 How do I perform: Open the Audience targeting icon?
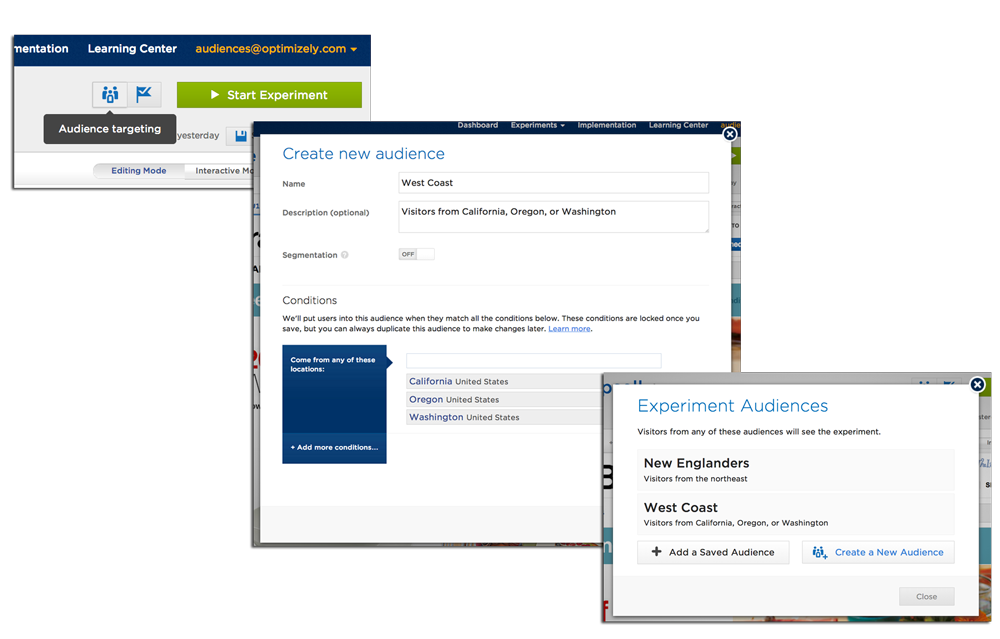pyautogui.click(x=110, y=95)
